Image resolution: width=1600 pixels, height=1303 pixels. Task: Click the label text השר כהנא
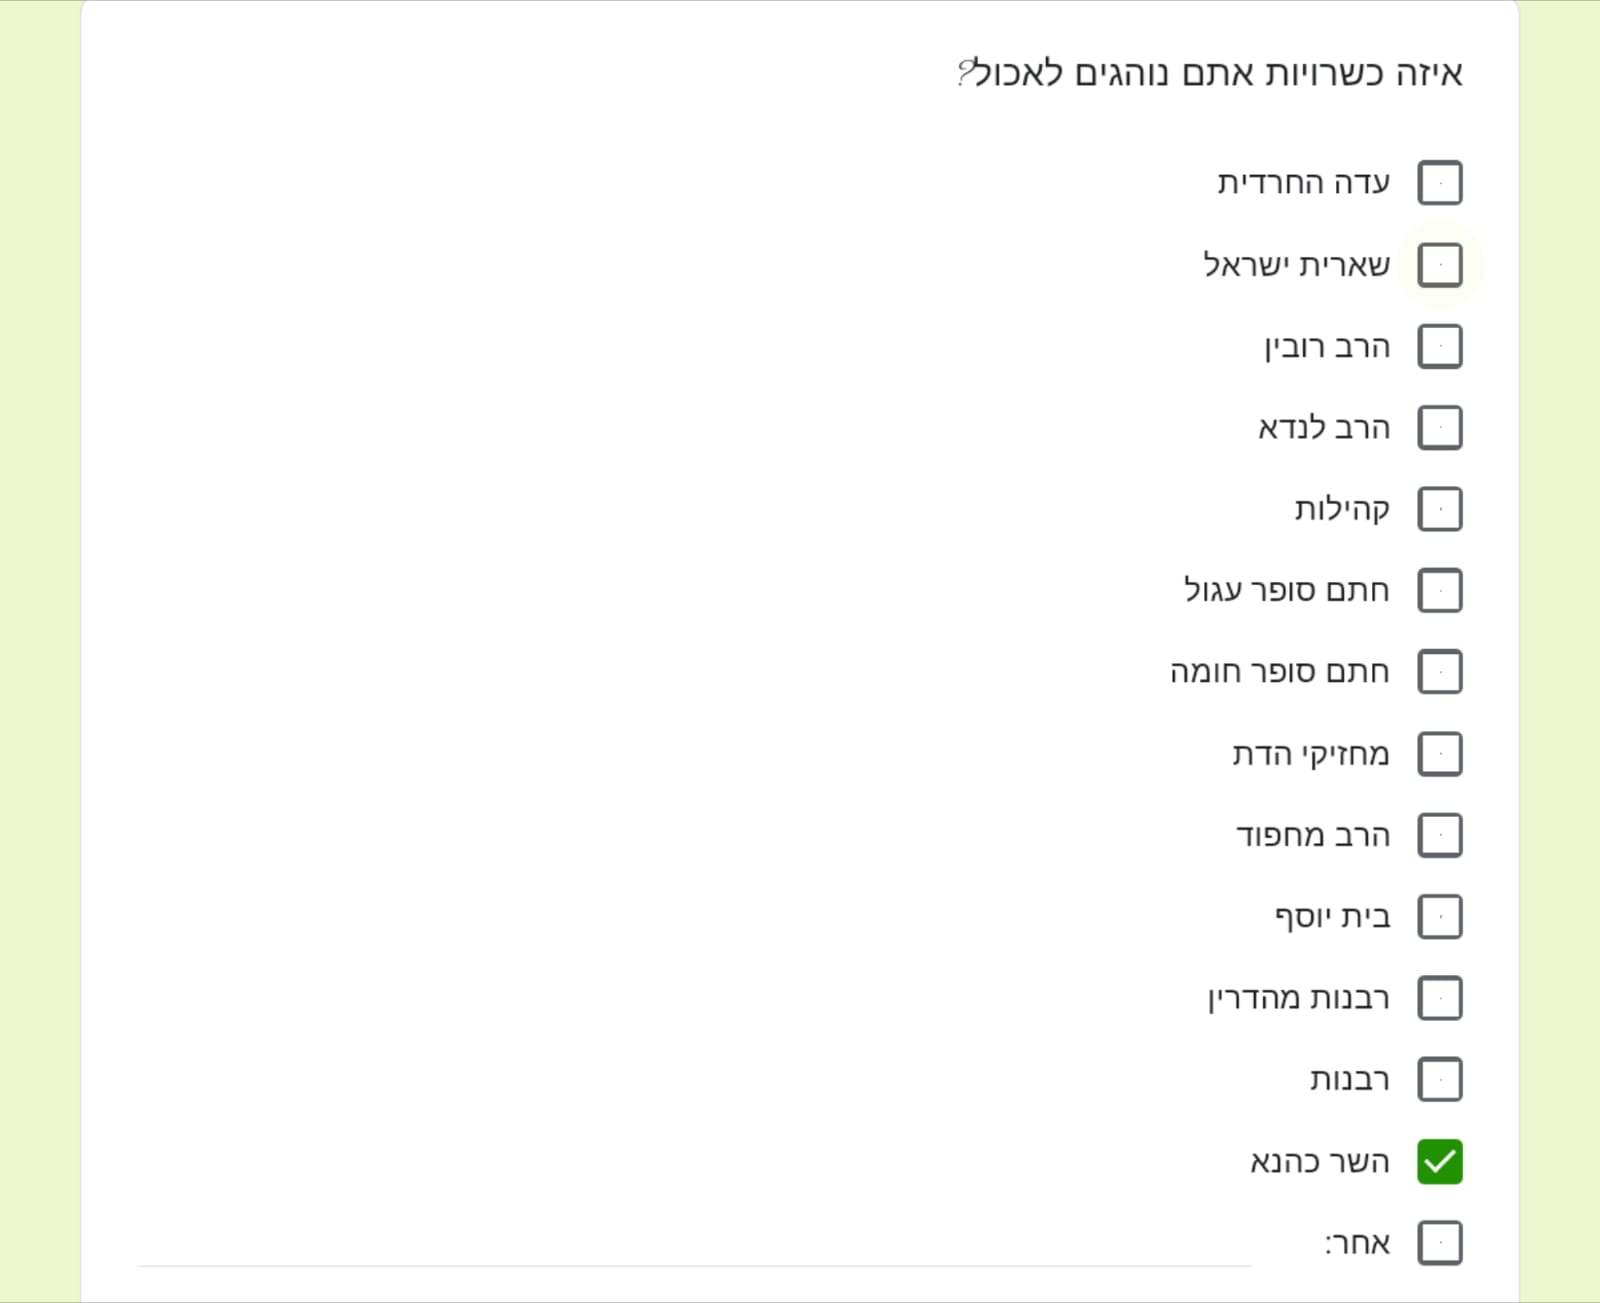click(x=1319, y=1162)
